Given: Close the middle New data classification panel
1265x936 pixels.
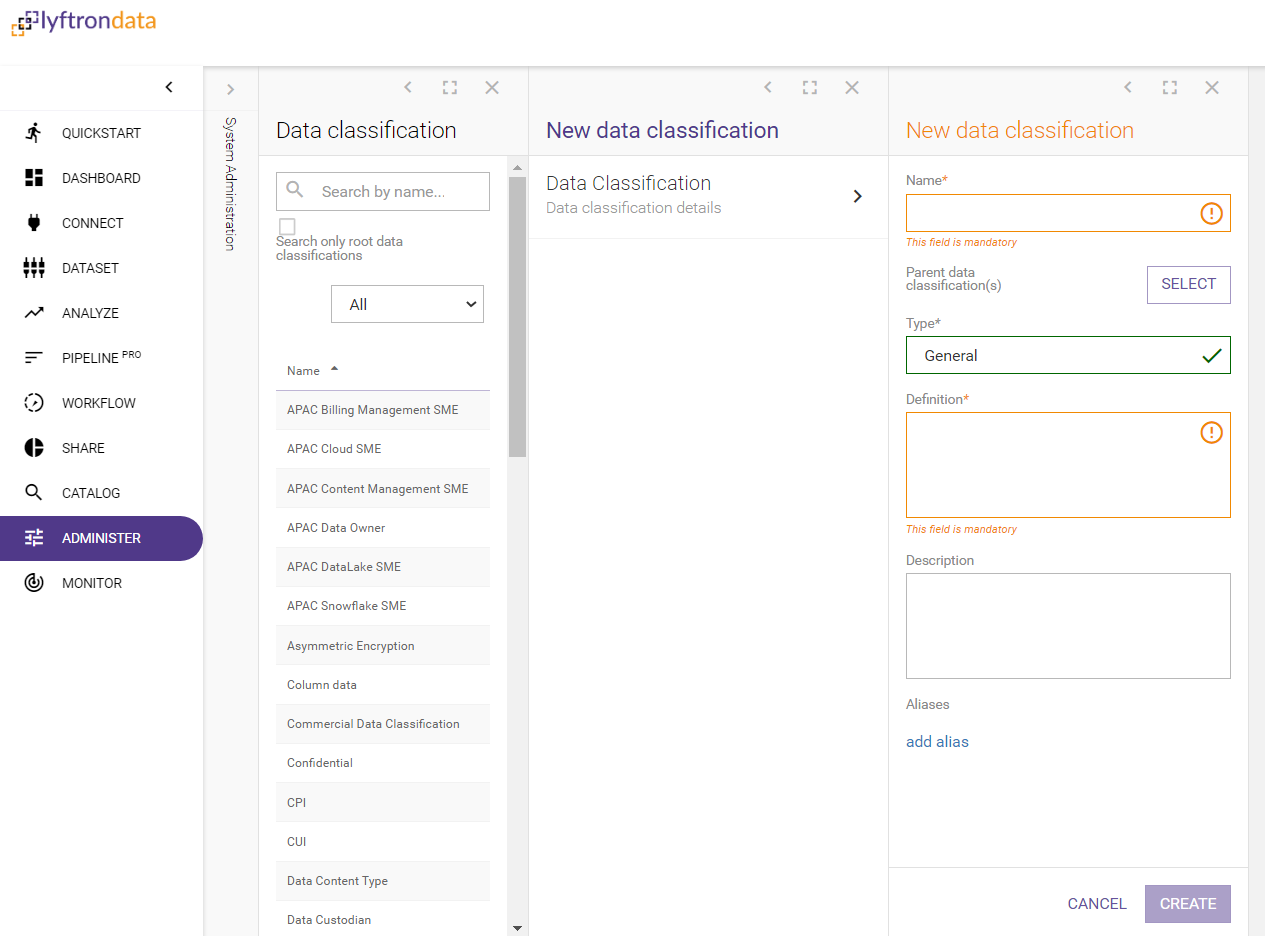Looking at the screenshot, I should click(852, 88).
